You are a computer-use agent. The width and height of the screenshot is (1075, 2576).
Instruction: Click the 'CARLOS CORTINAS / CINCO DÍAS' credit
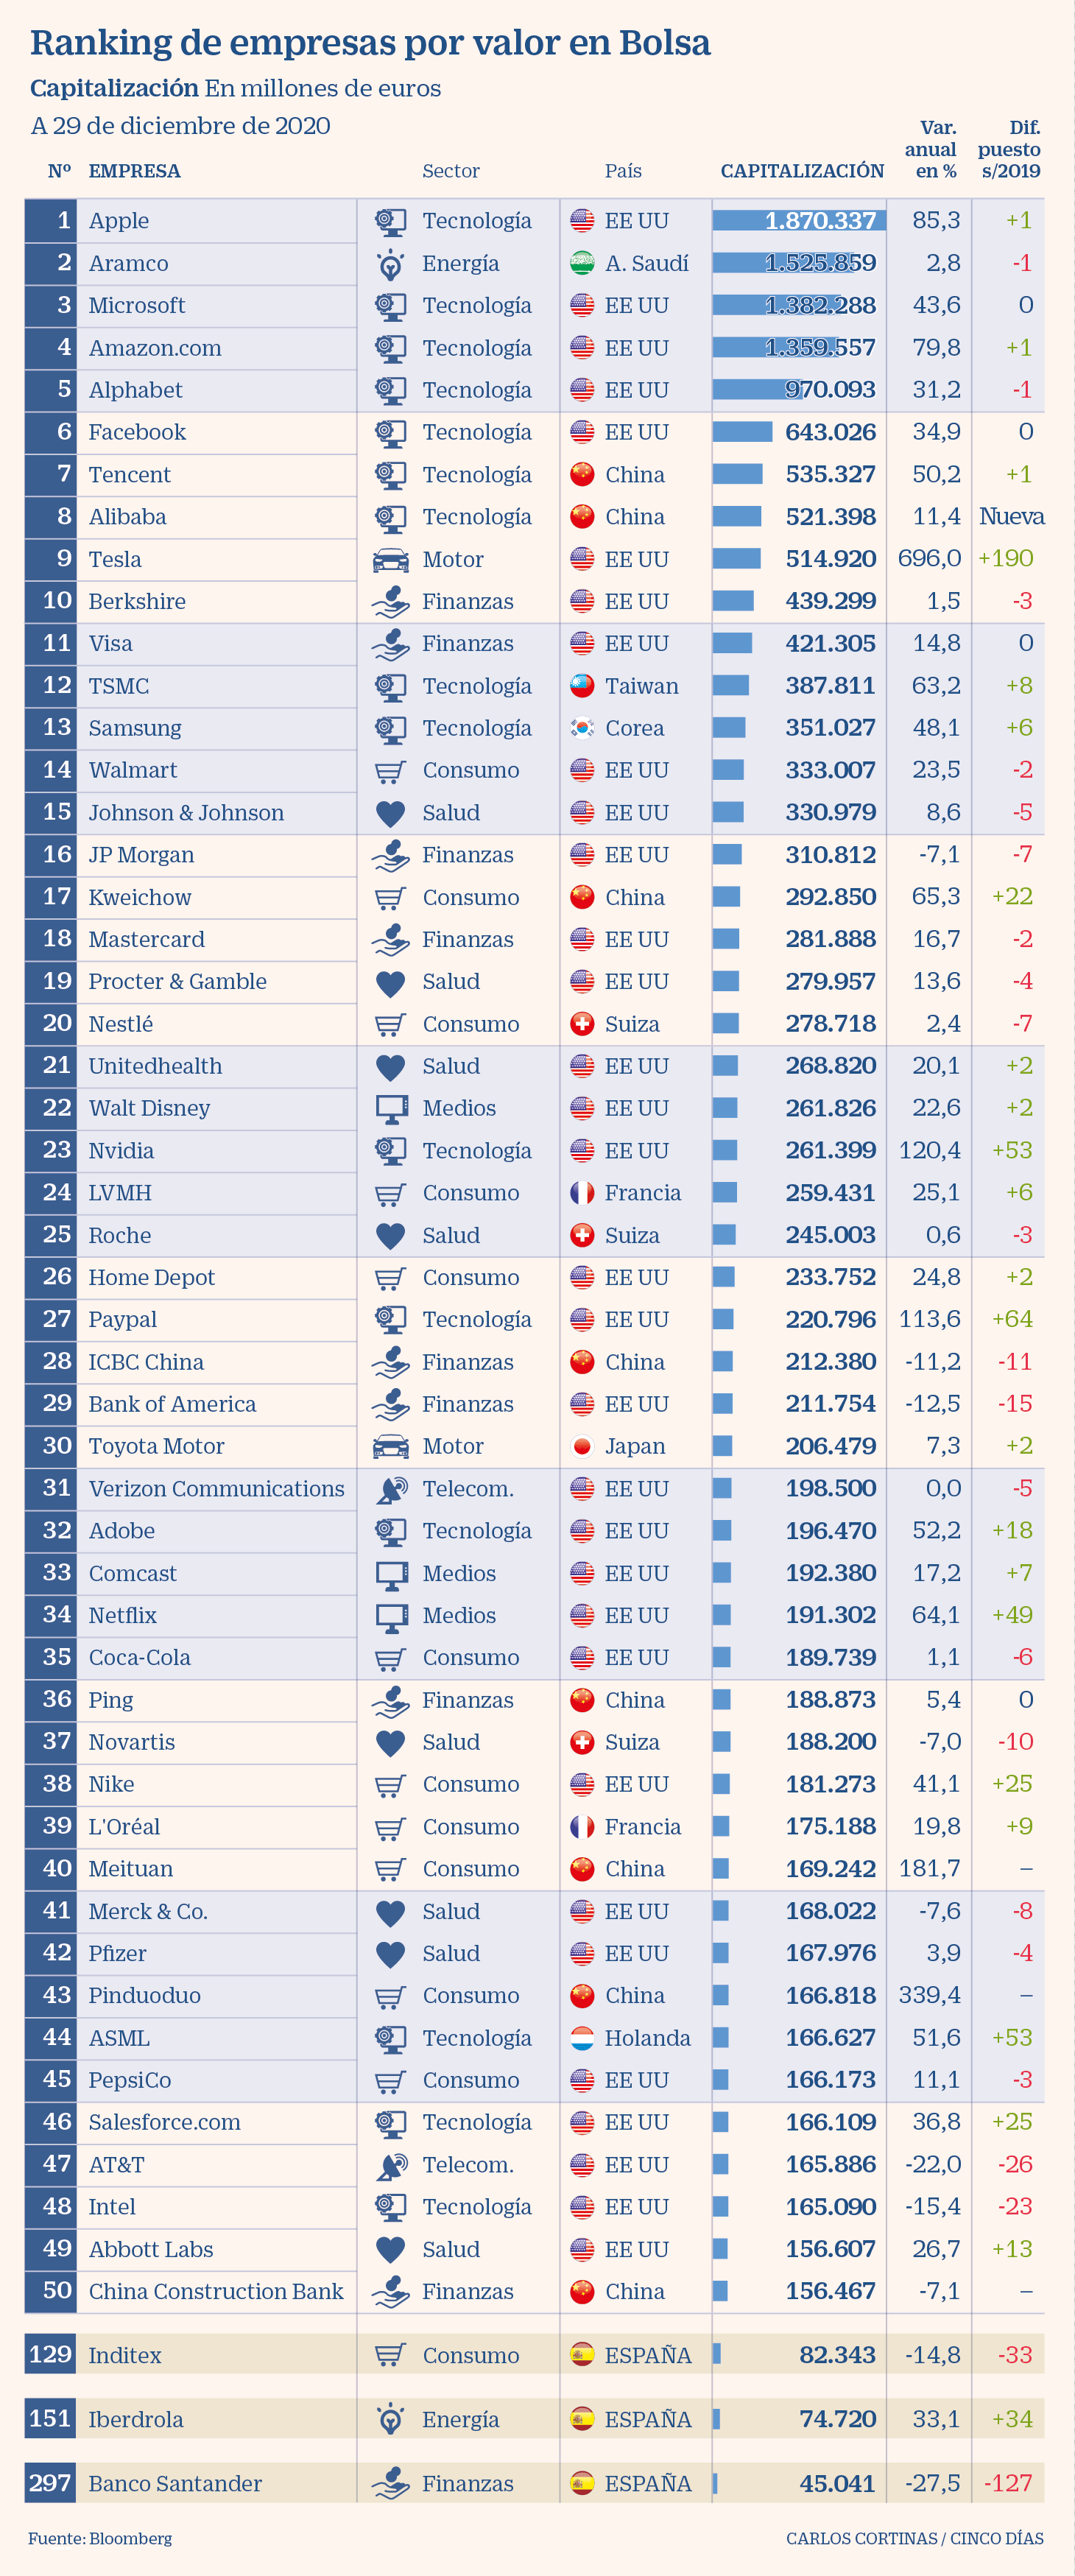[915, 2538]
